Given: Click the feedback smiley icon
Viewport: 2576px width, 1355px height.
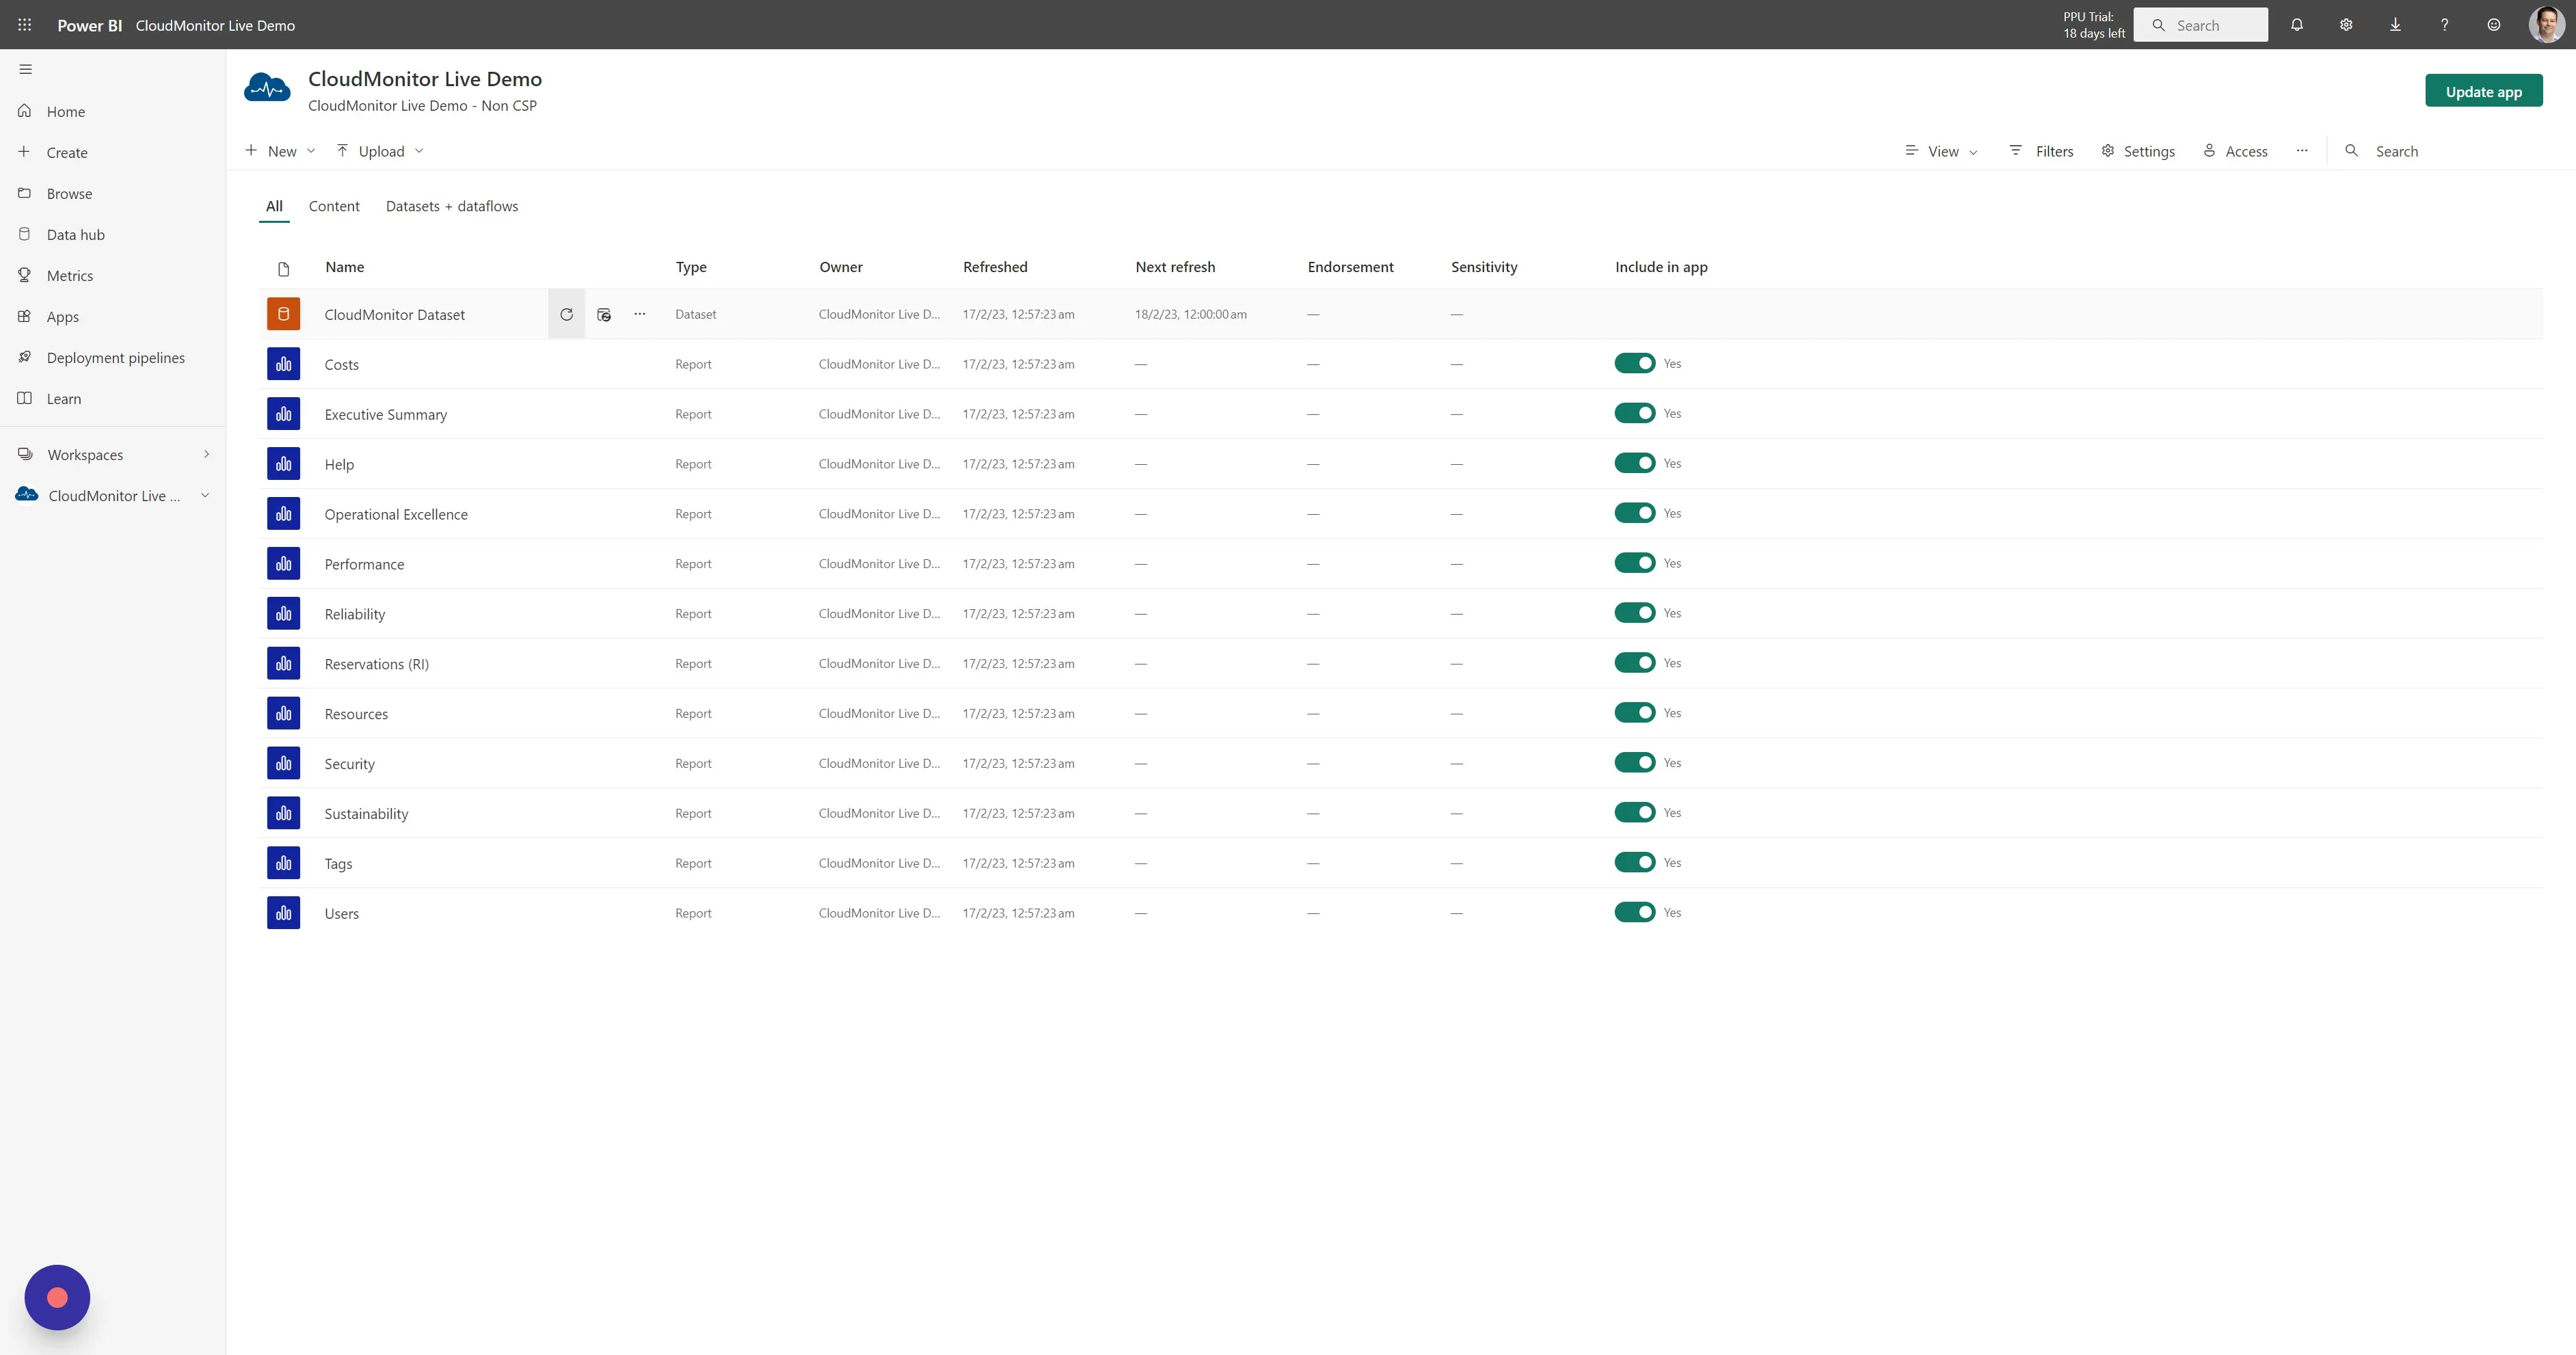Looking at the screenshot, I should 2494,25.
